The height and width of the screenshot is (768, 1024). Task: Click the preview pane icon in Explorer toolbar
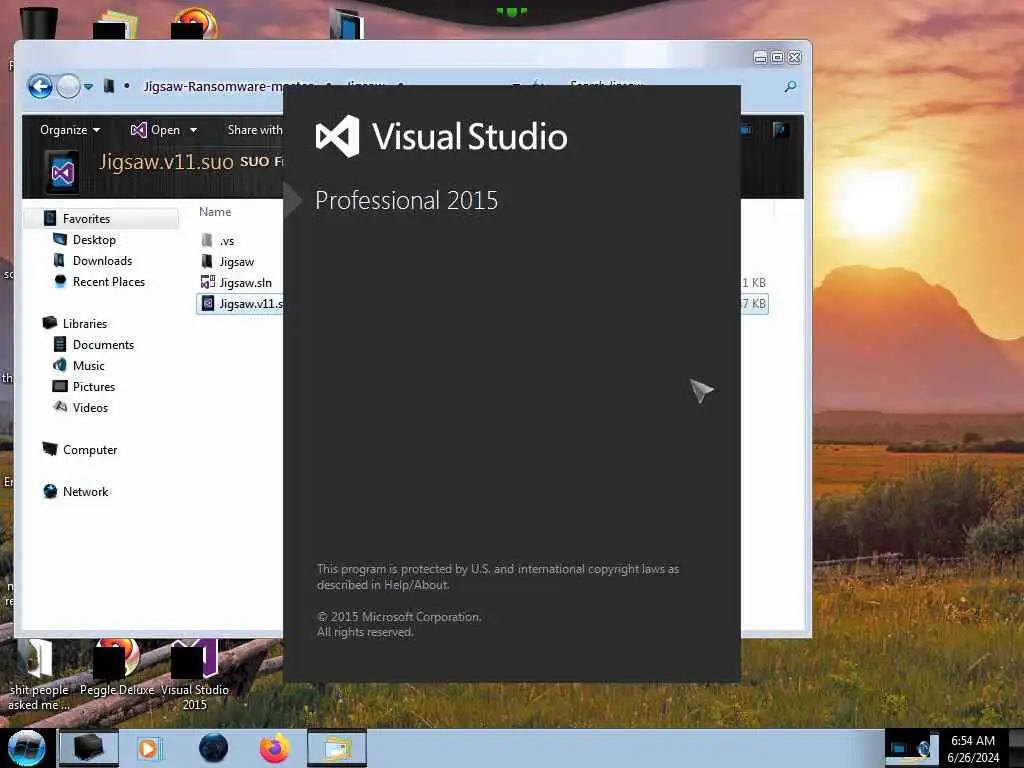pyautogui.click(x=745, y=130)
